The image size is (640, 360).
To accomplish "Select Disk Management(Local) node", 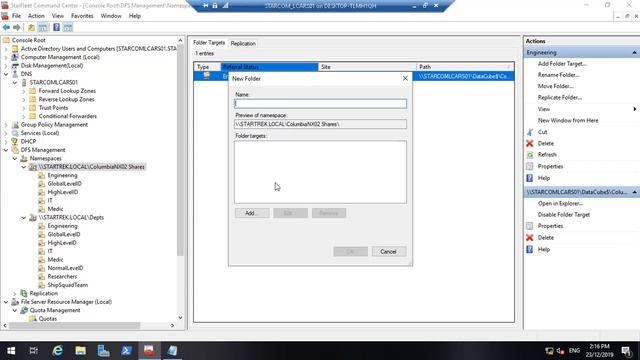I will click(52, 65).
